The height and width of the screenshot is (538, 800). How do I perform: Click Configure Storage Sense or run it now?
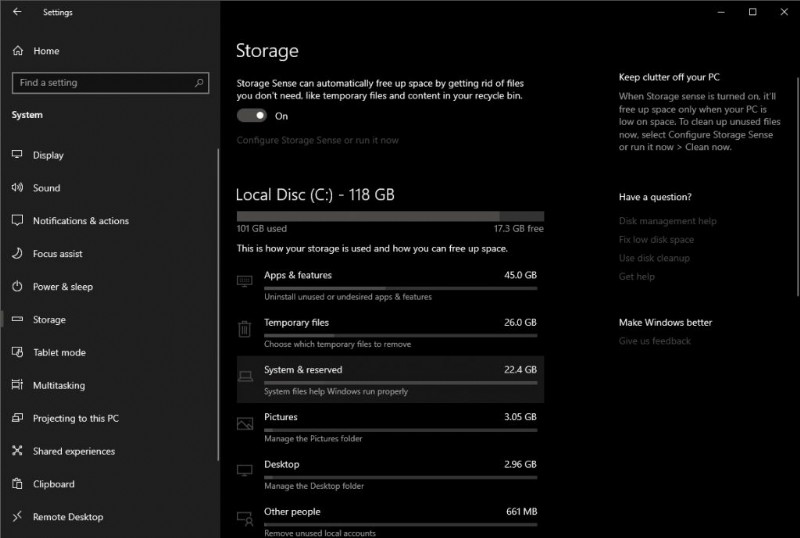coord(317,140)
